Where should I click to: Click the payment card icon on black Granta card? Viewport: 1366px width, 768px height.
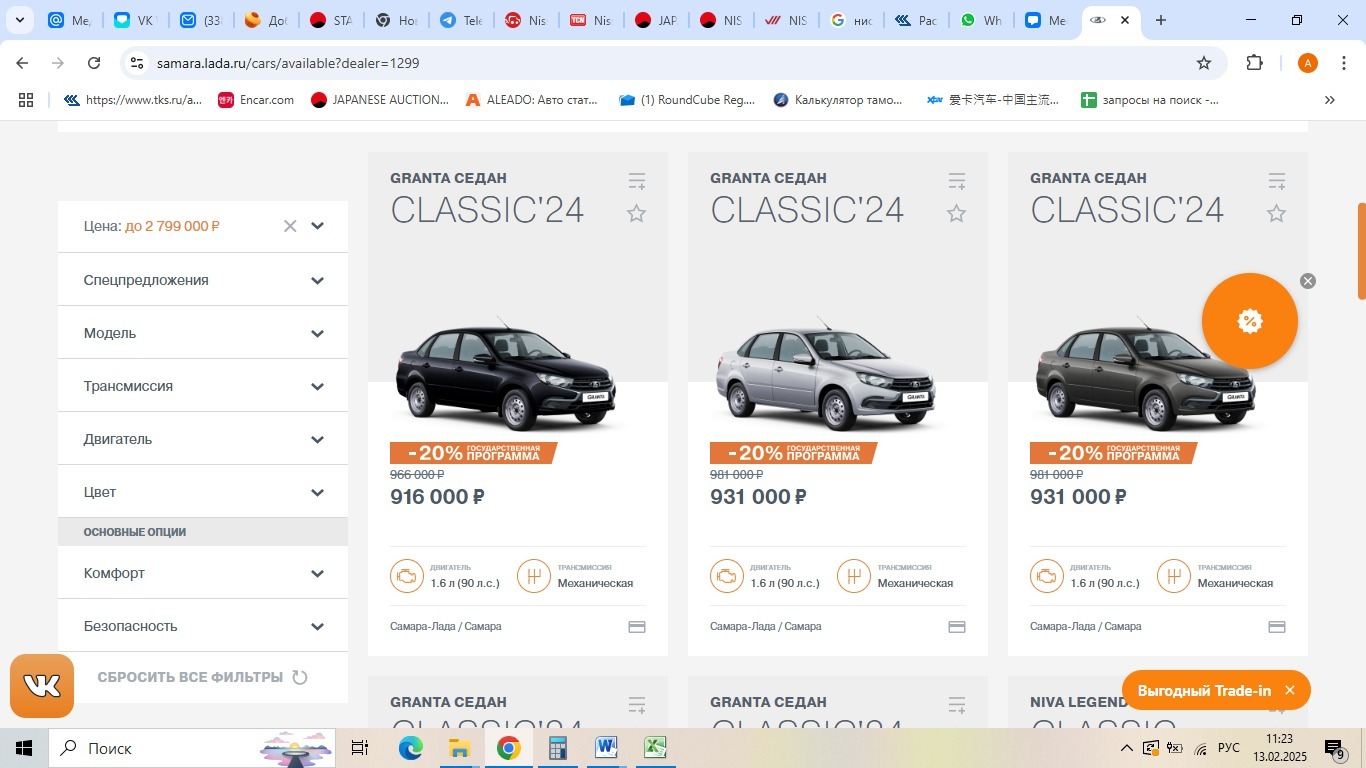637,627
